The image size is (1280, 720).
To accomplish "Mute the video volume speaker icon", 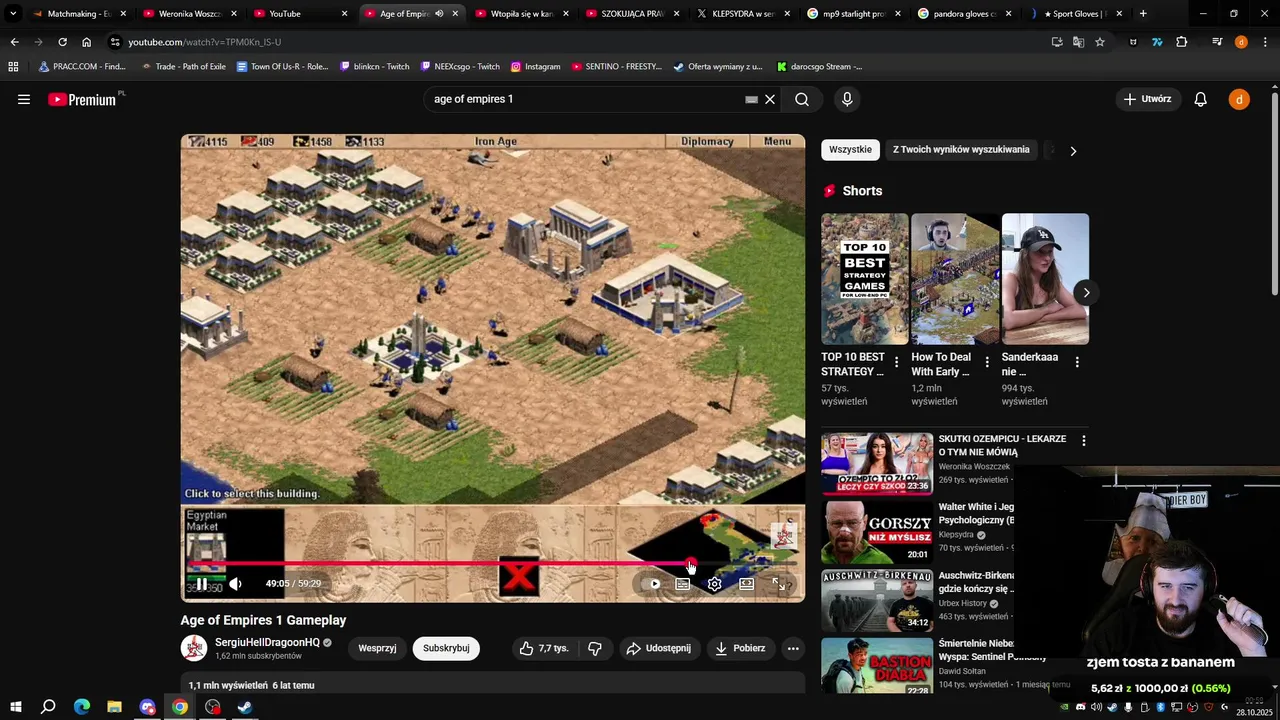I will click(235, 584).
